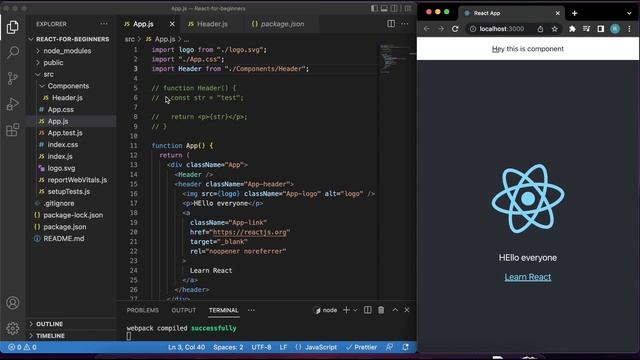Click the localhost:3000 address bar
Image resolution: width=640 pixels, height=360 pixels.
click(x=502, y=29)
